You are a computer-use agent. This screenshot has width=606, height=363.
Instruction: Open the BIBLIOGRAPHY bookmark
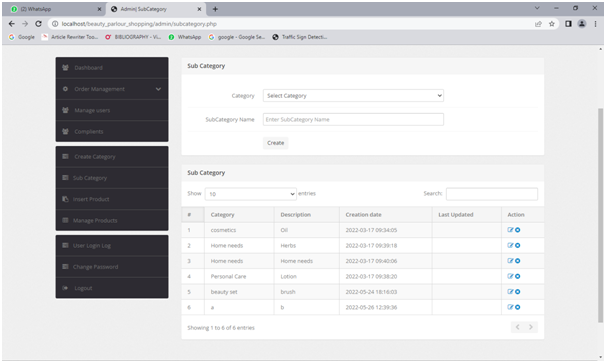coord(133,37)
